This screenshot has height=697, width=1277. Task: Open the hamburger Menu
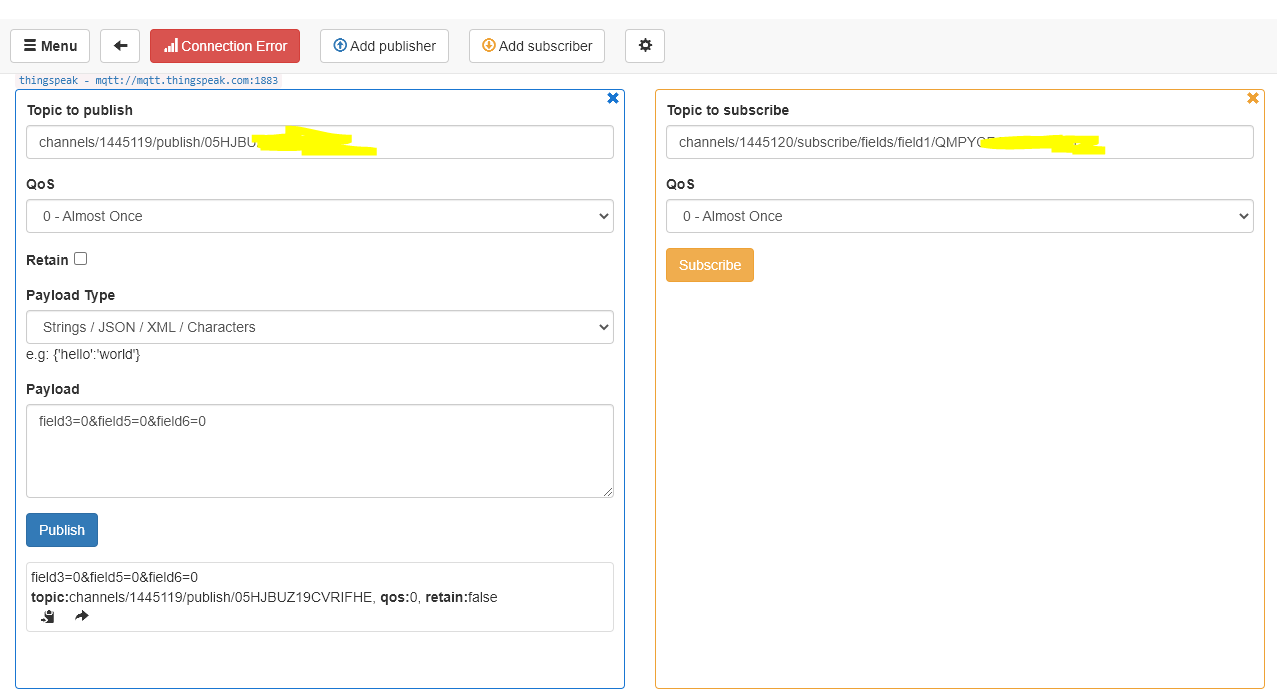[50, 46]
